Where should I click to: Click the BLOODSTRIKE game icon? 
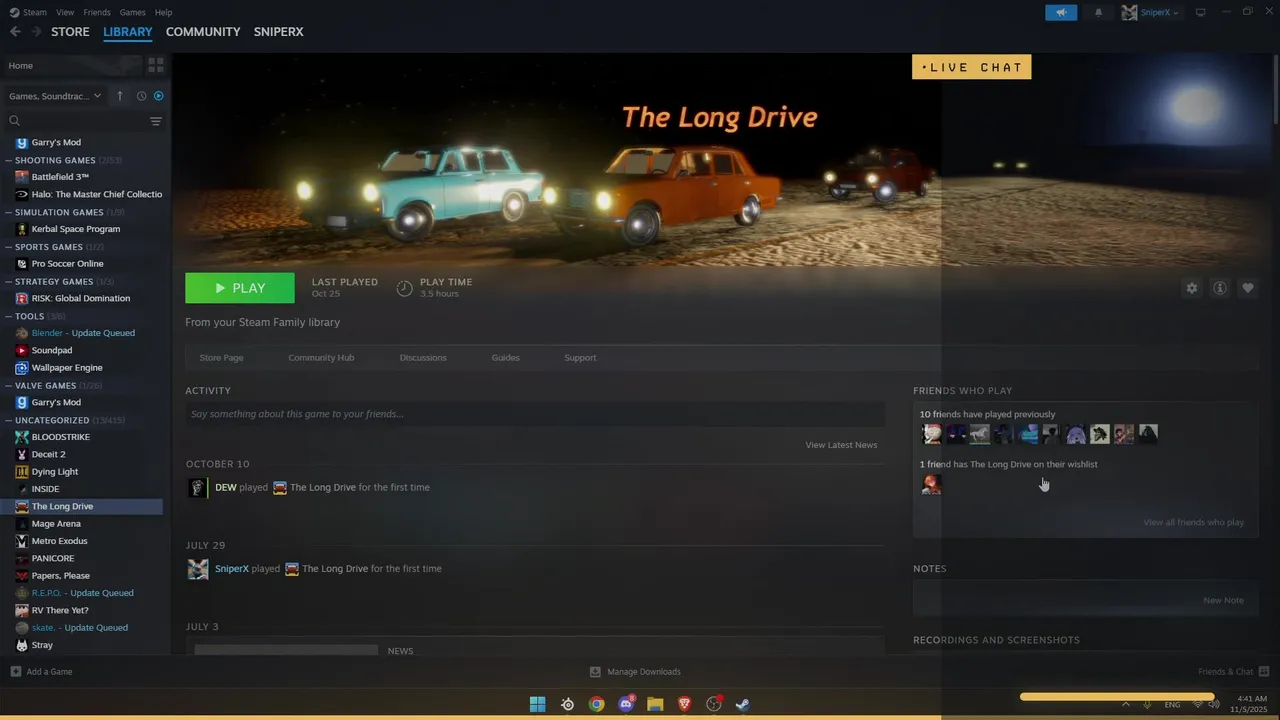(x=22, y=437)
